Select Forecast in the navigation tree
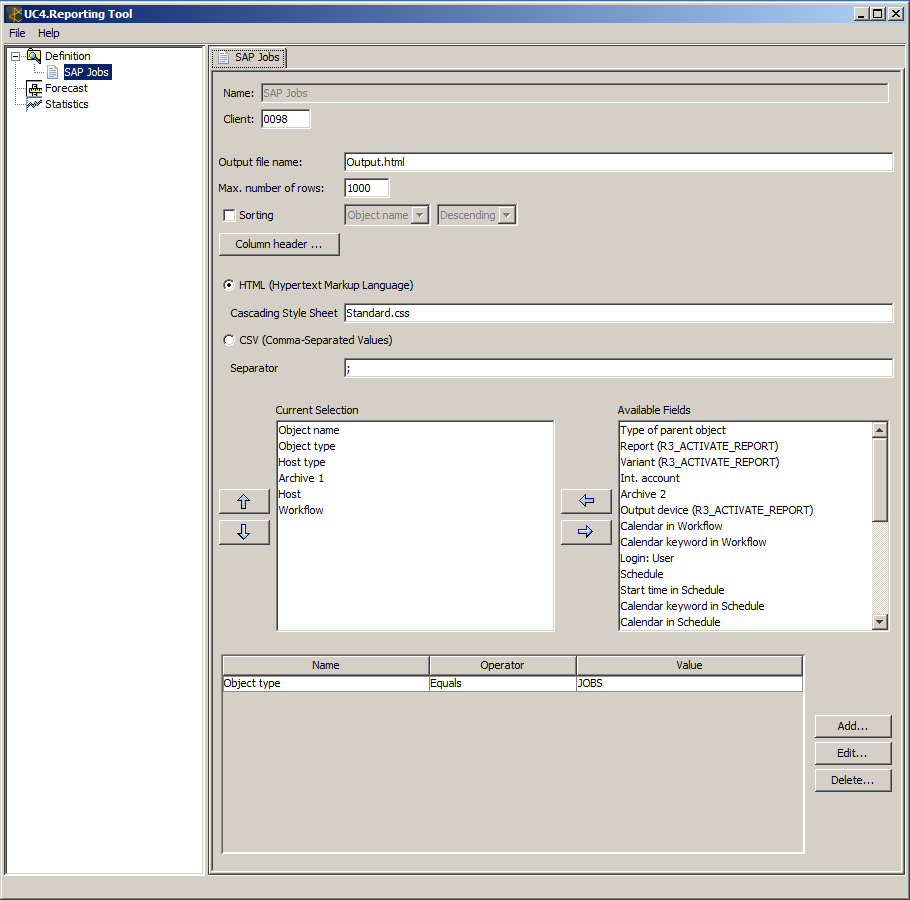The image size is (910, 900). tap(66, 88)
